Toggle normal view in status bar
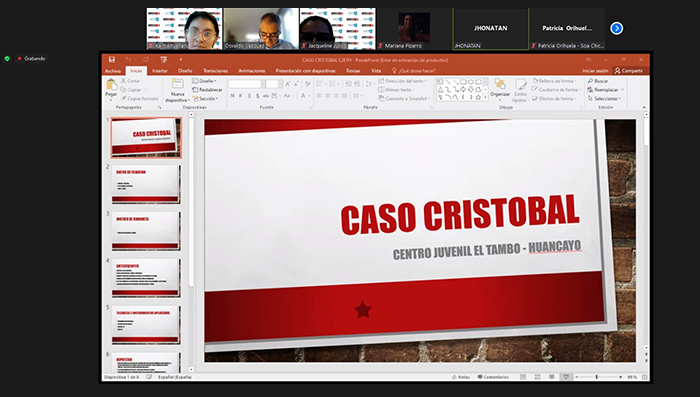700x397 pixels. tap(523, 377)
